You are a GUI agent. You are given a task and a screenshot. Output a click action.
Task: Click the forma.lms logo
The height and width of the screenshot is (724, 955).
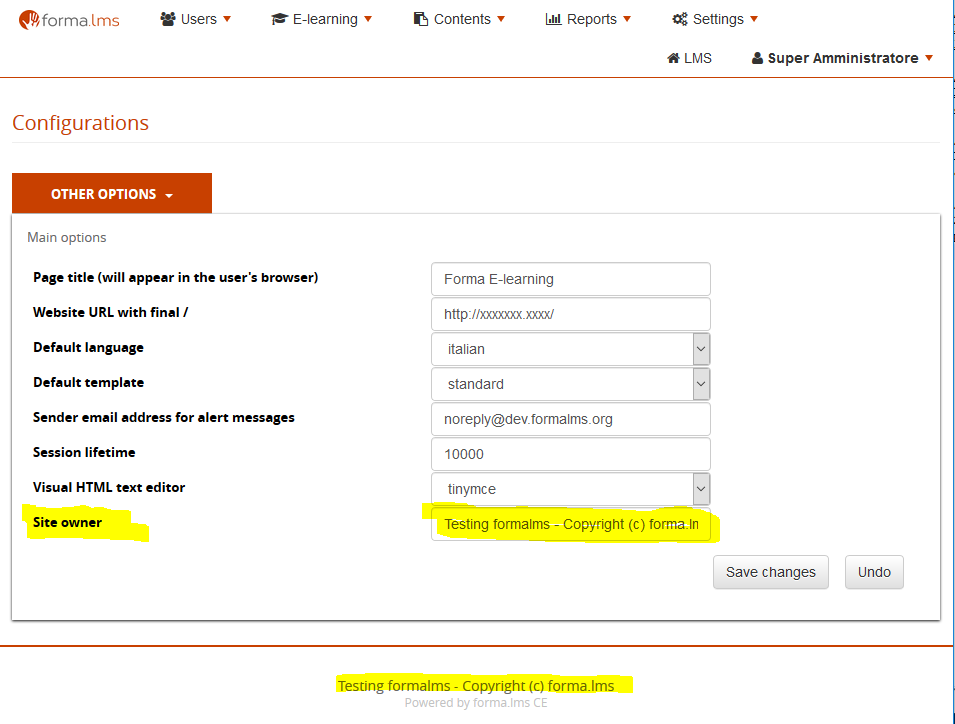point(69,19)
